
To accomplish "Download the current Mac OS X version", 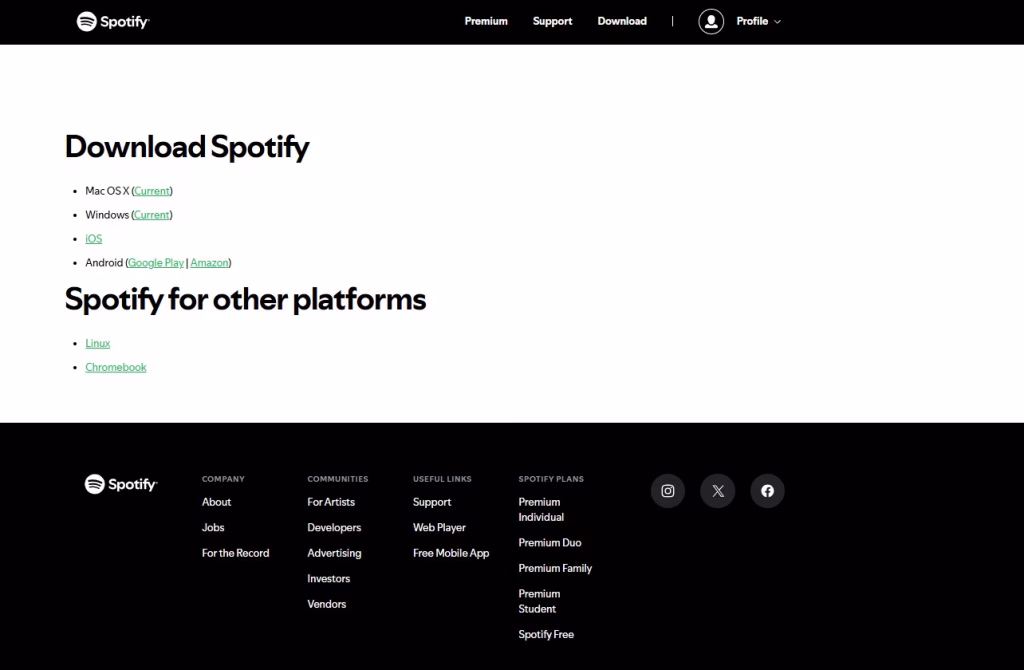I will click(151, 190).
